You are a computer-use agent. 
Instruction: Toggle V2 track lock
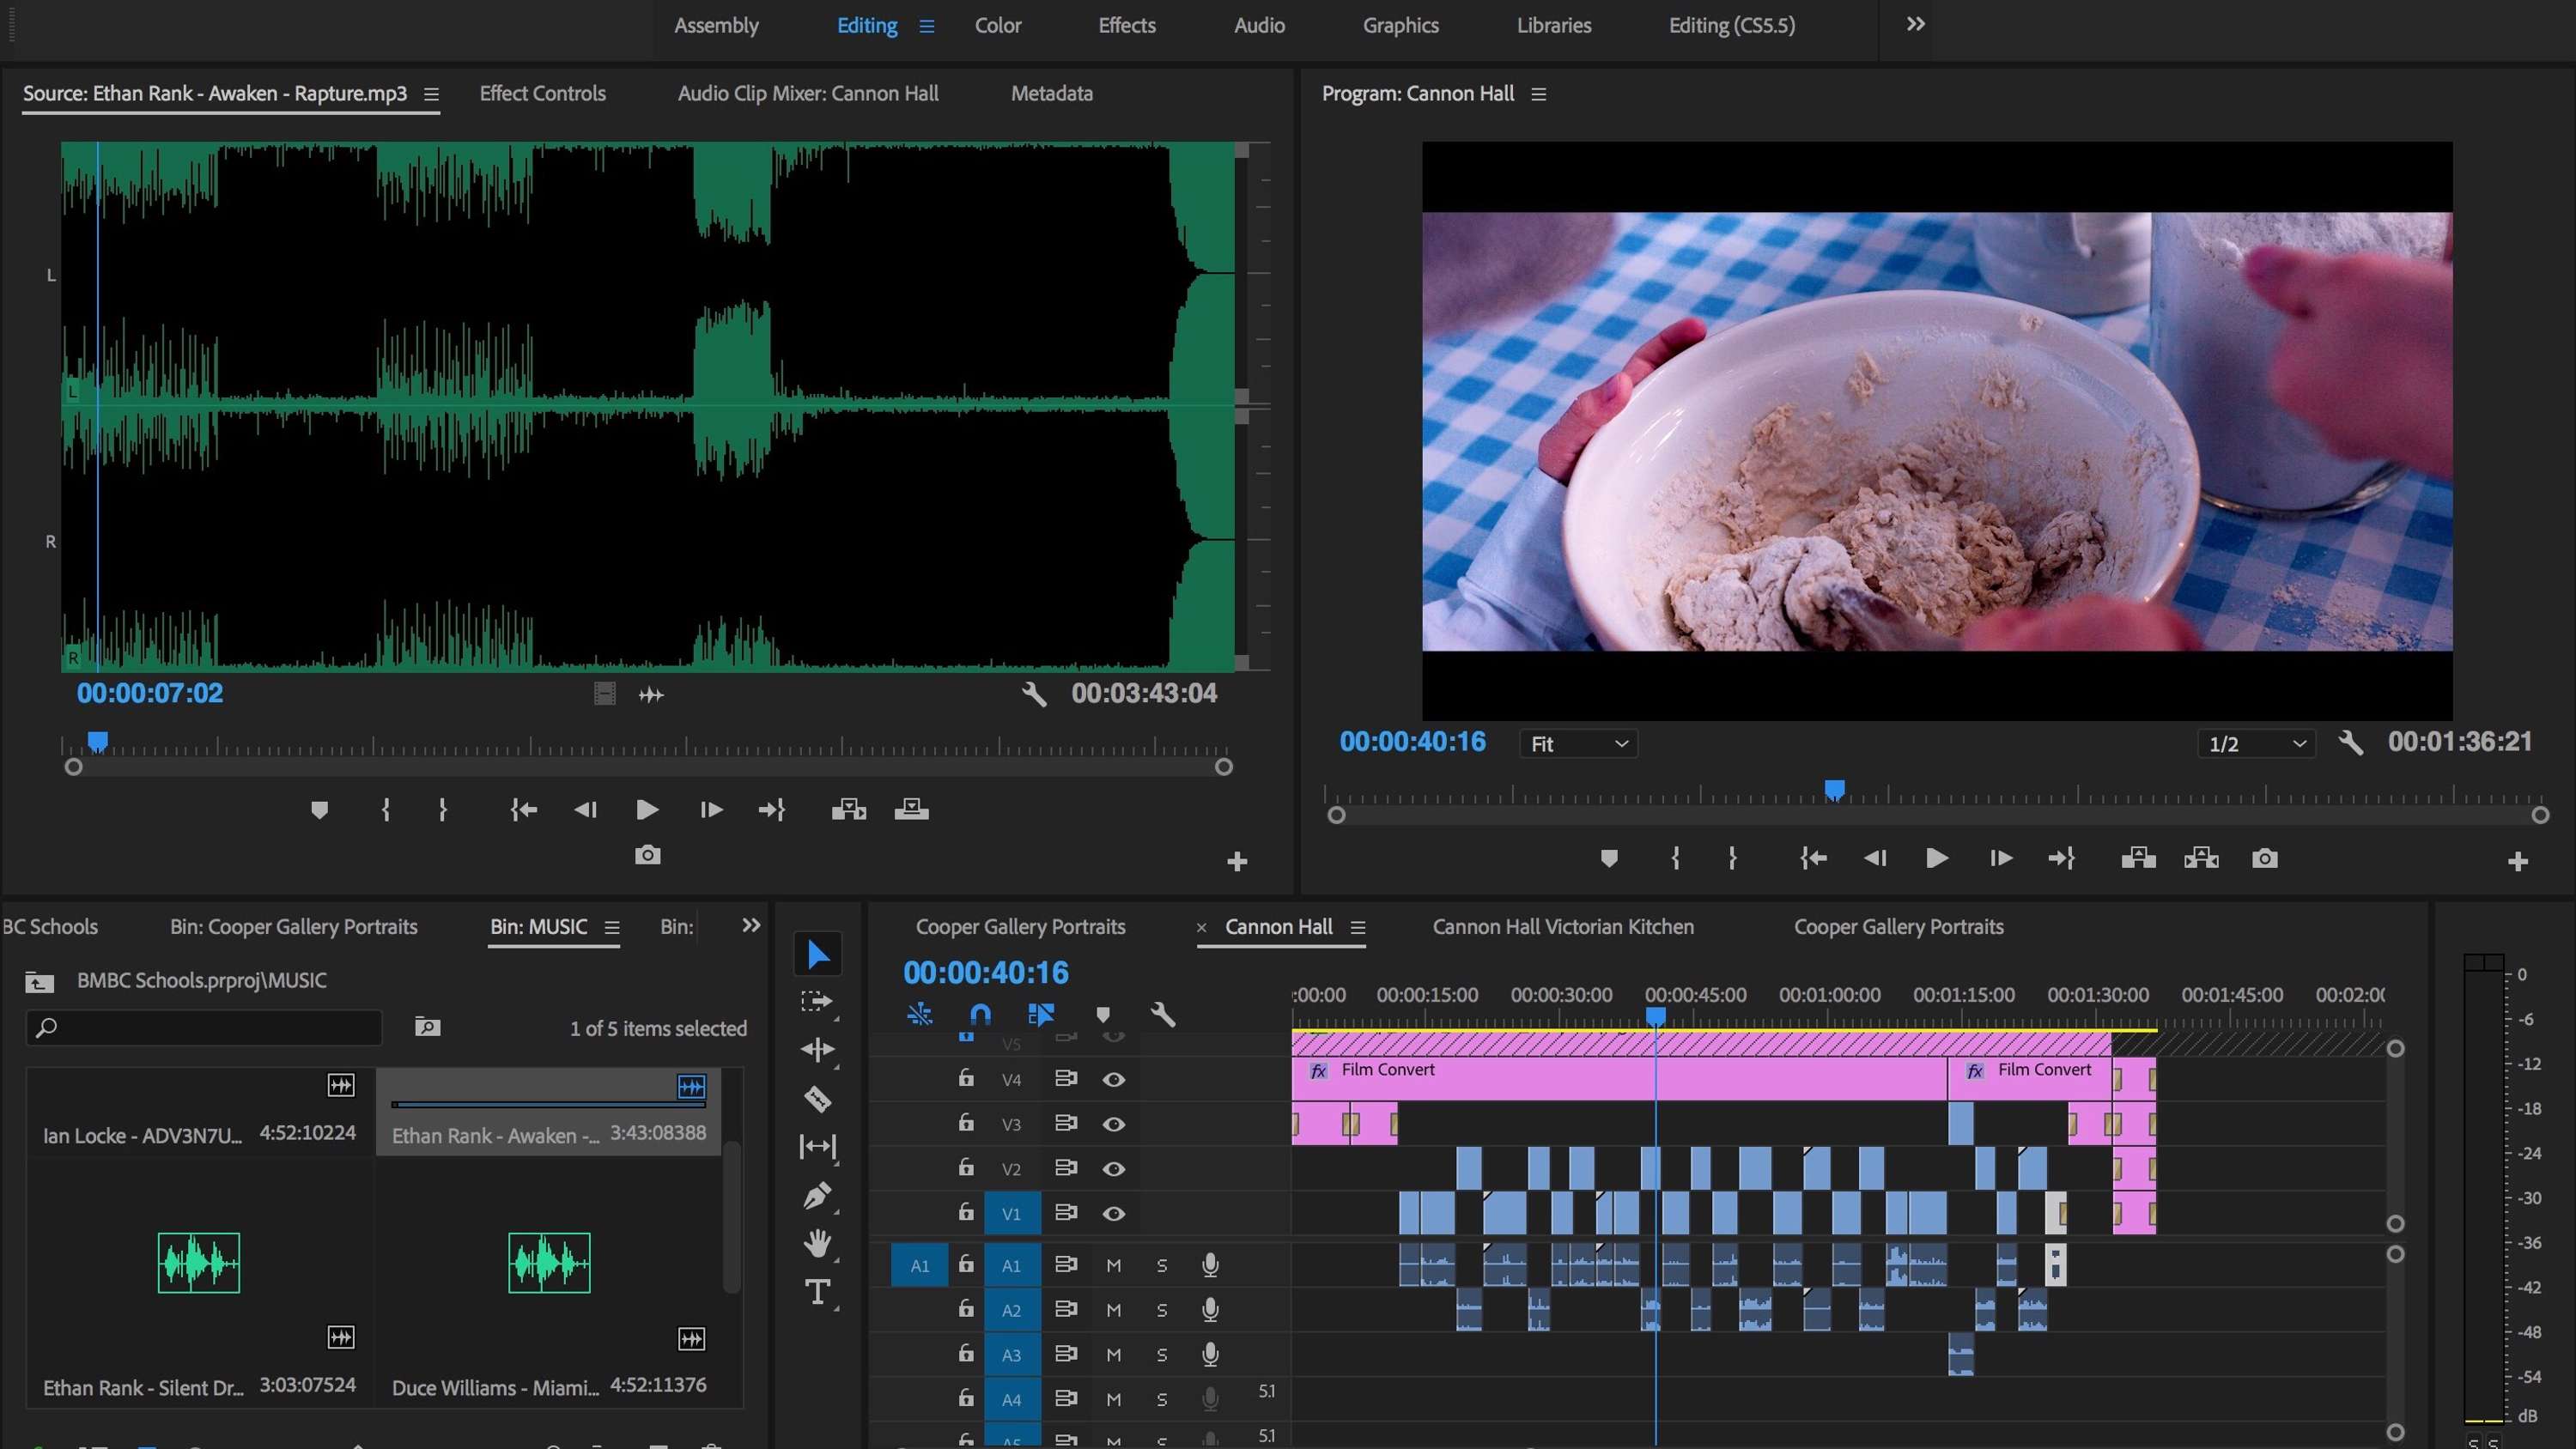pyautogui.click(x=965, y=1167)
